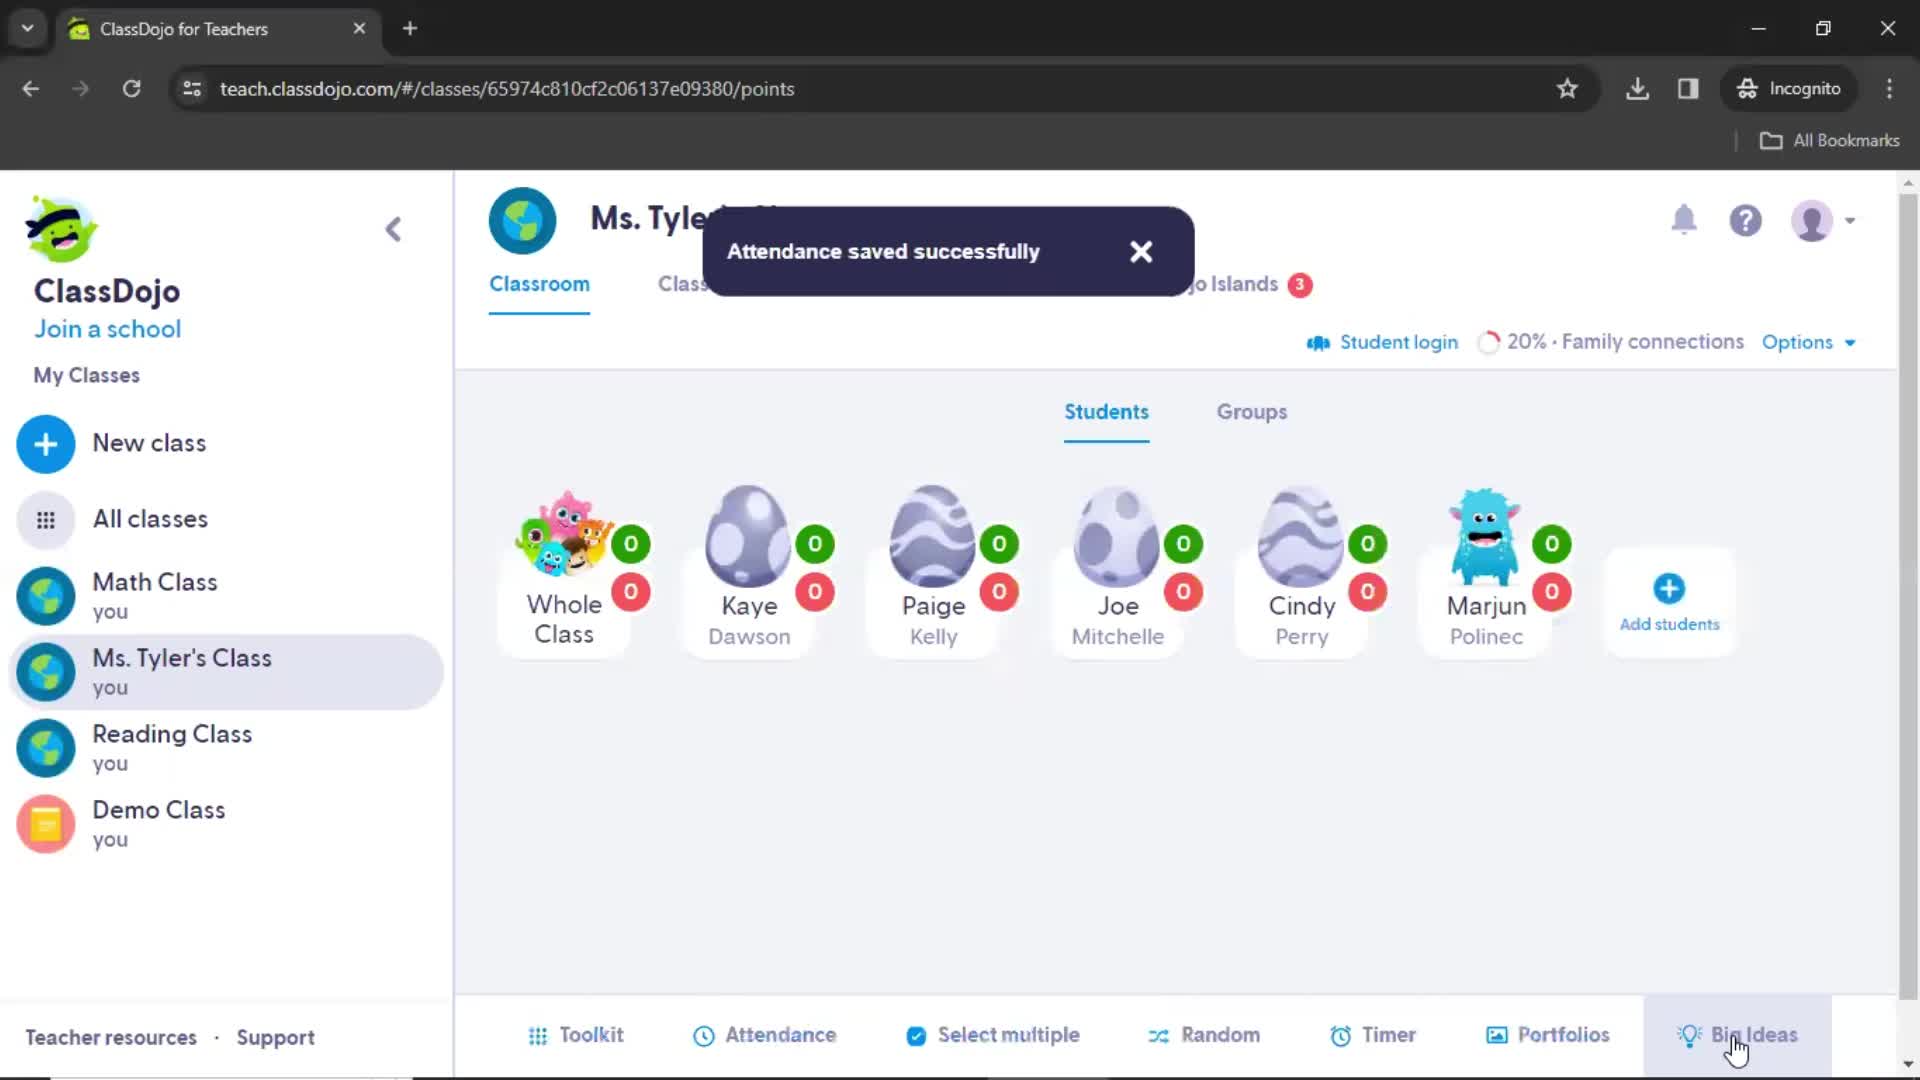Open the Attendance tool

tap(764, 1034)
